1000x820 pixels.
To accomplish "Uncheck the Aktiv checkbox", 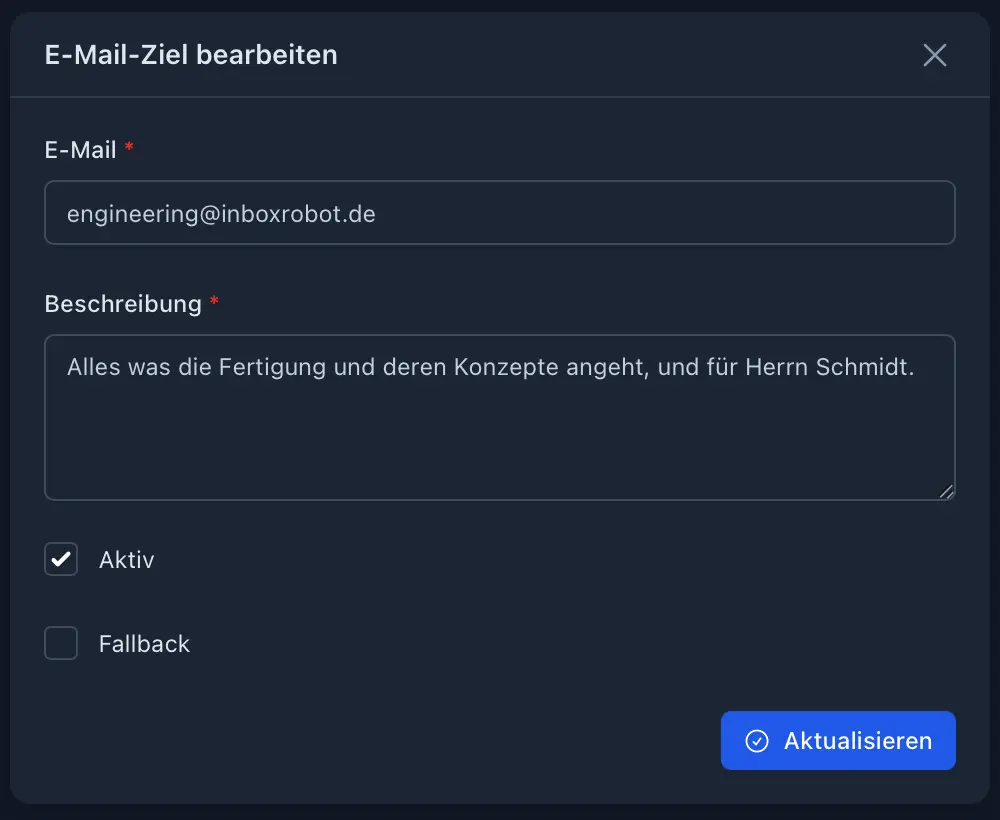I will [61, 560].
